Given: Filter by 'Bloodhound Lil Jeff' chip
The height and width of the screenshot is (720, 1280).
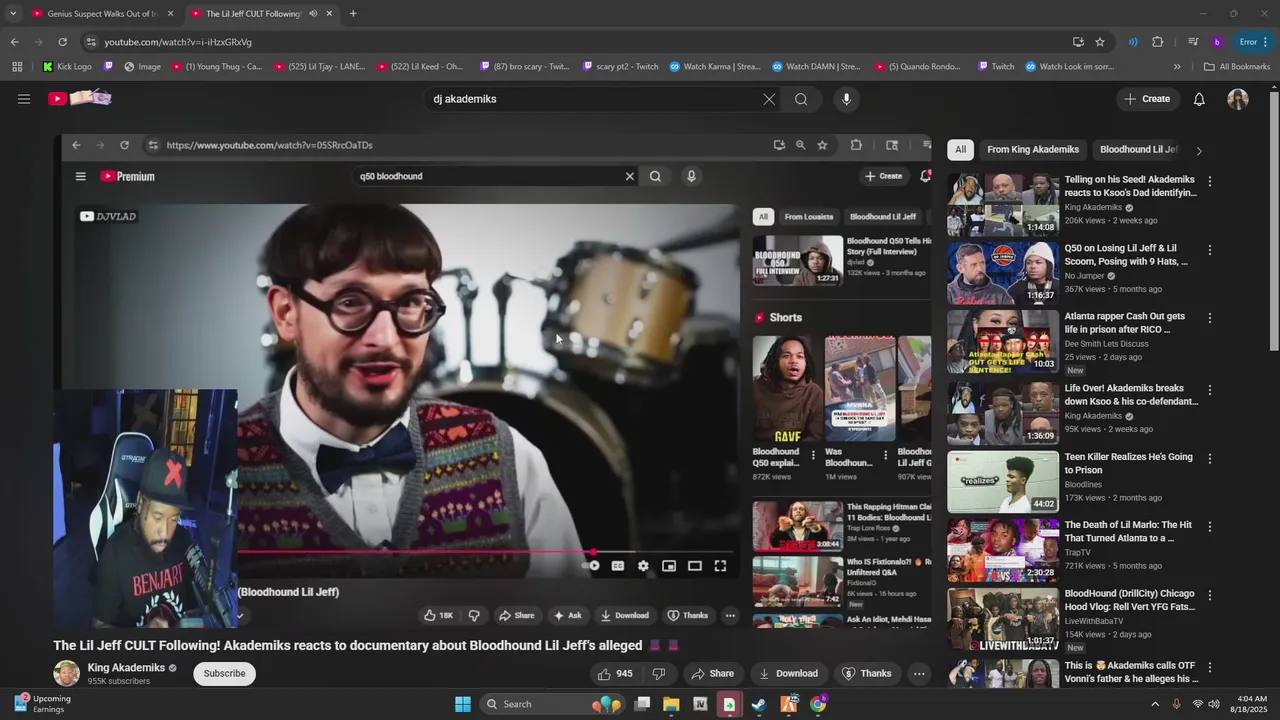Looking at the screenshot, I should pyautogui.click(x=1138, y=150).
